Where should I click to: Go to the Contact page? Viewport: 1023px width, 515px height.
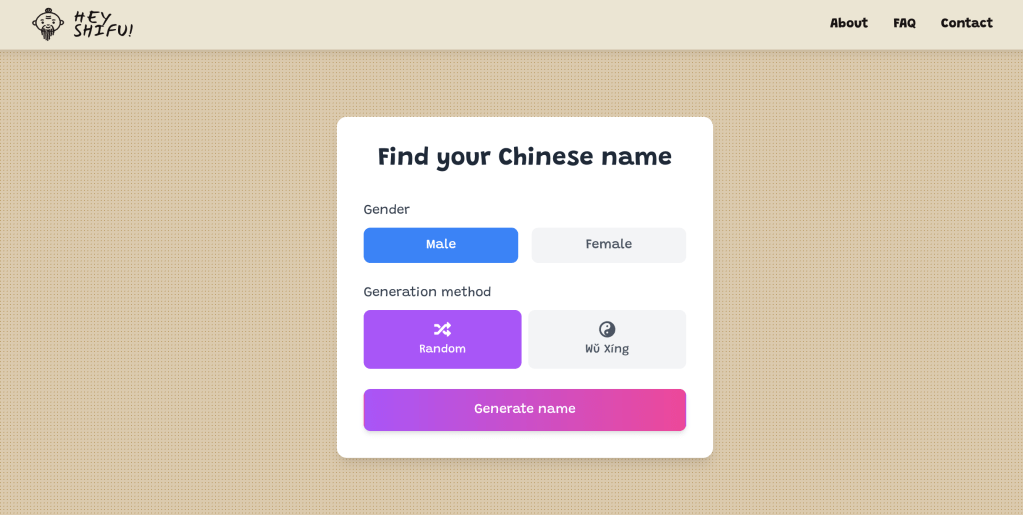click(x=966, y=23)
